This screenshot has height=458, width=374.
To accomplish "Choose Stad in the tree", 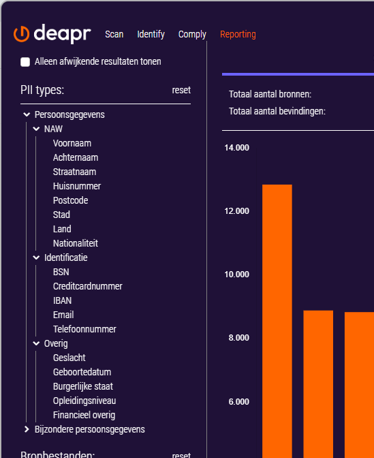I will point(61,215).
